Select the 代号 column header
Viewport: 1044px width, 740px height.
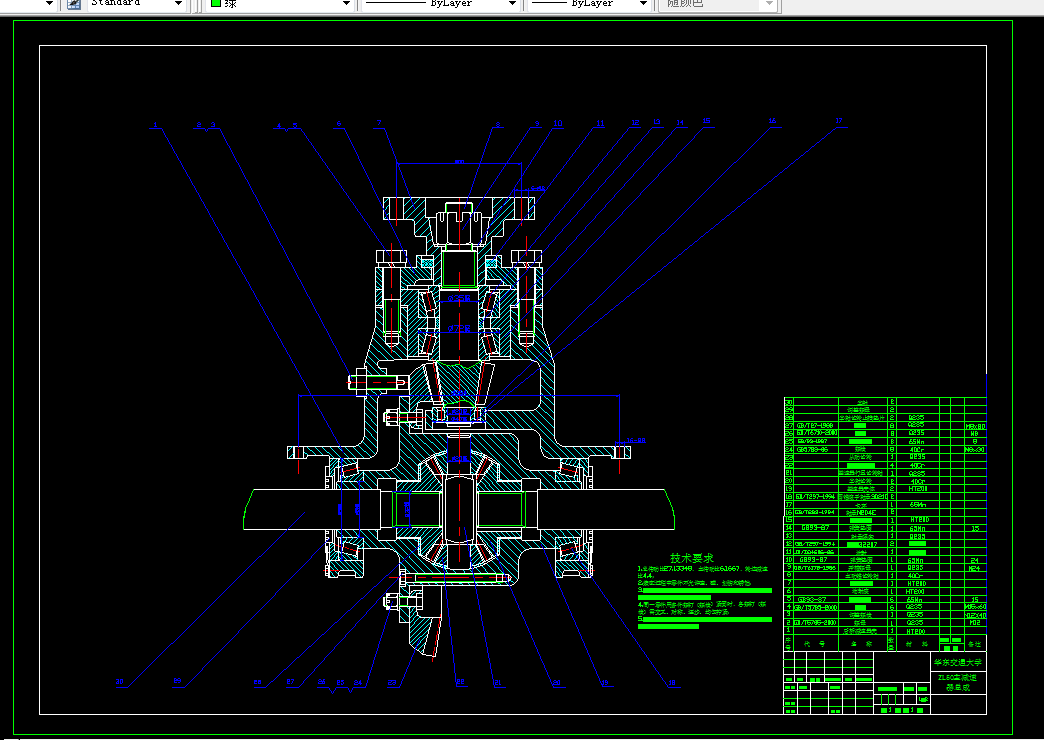pos(816,643)
